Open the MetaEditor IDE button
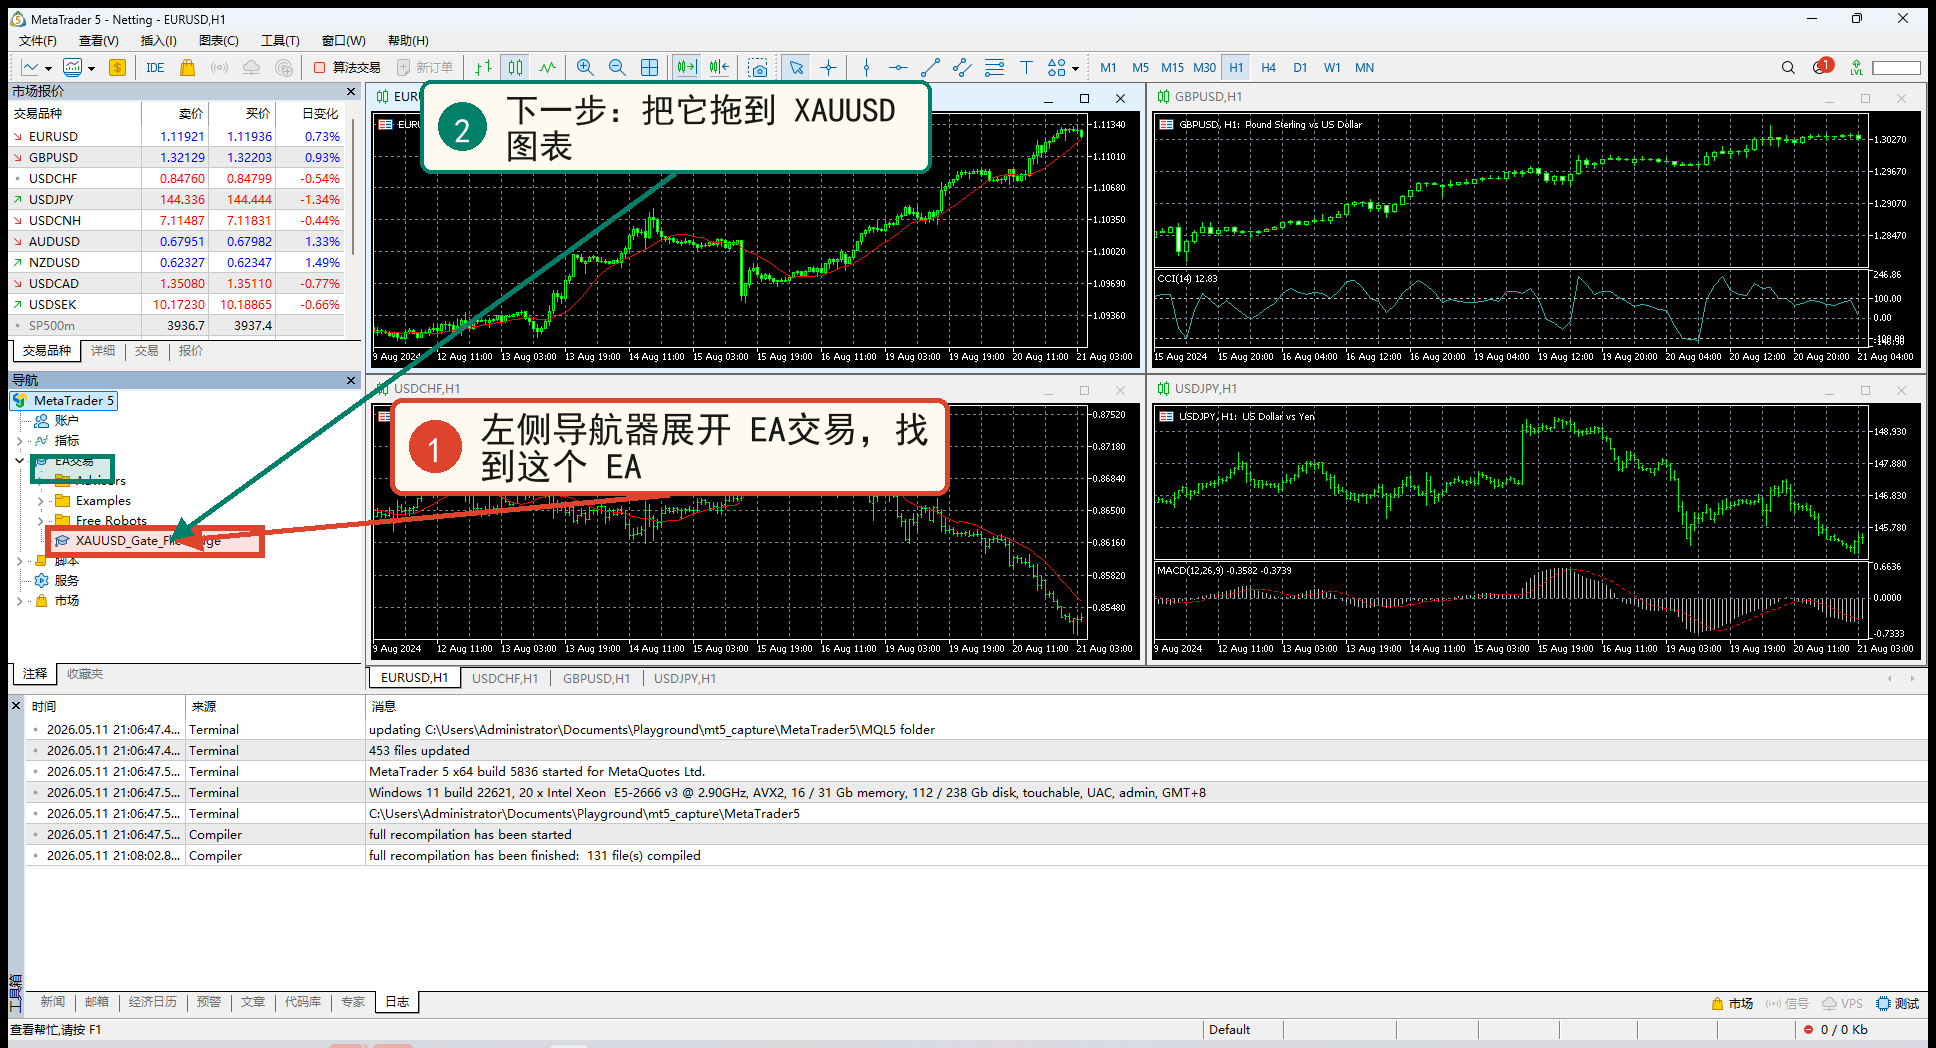Image resolution: width=1936 pixels, height=1048 pixels. [155, 67]
